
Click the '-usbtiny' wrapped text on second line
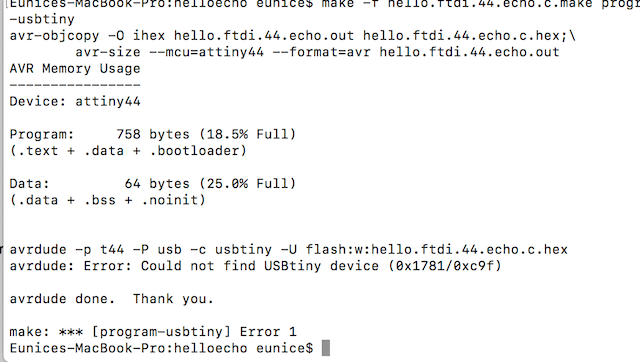click(42, 19)
